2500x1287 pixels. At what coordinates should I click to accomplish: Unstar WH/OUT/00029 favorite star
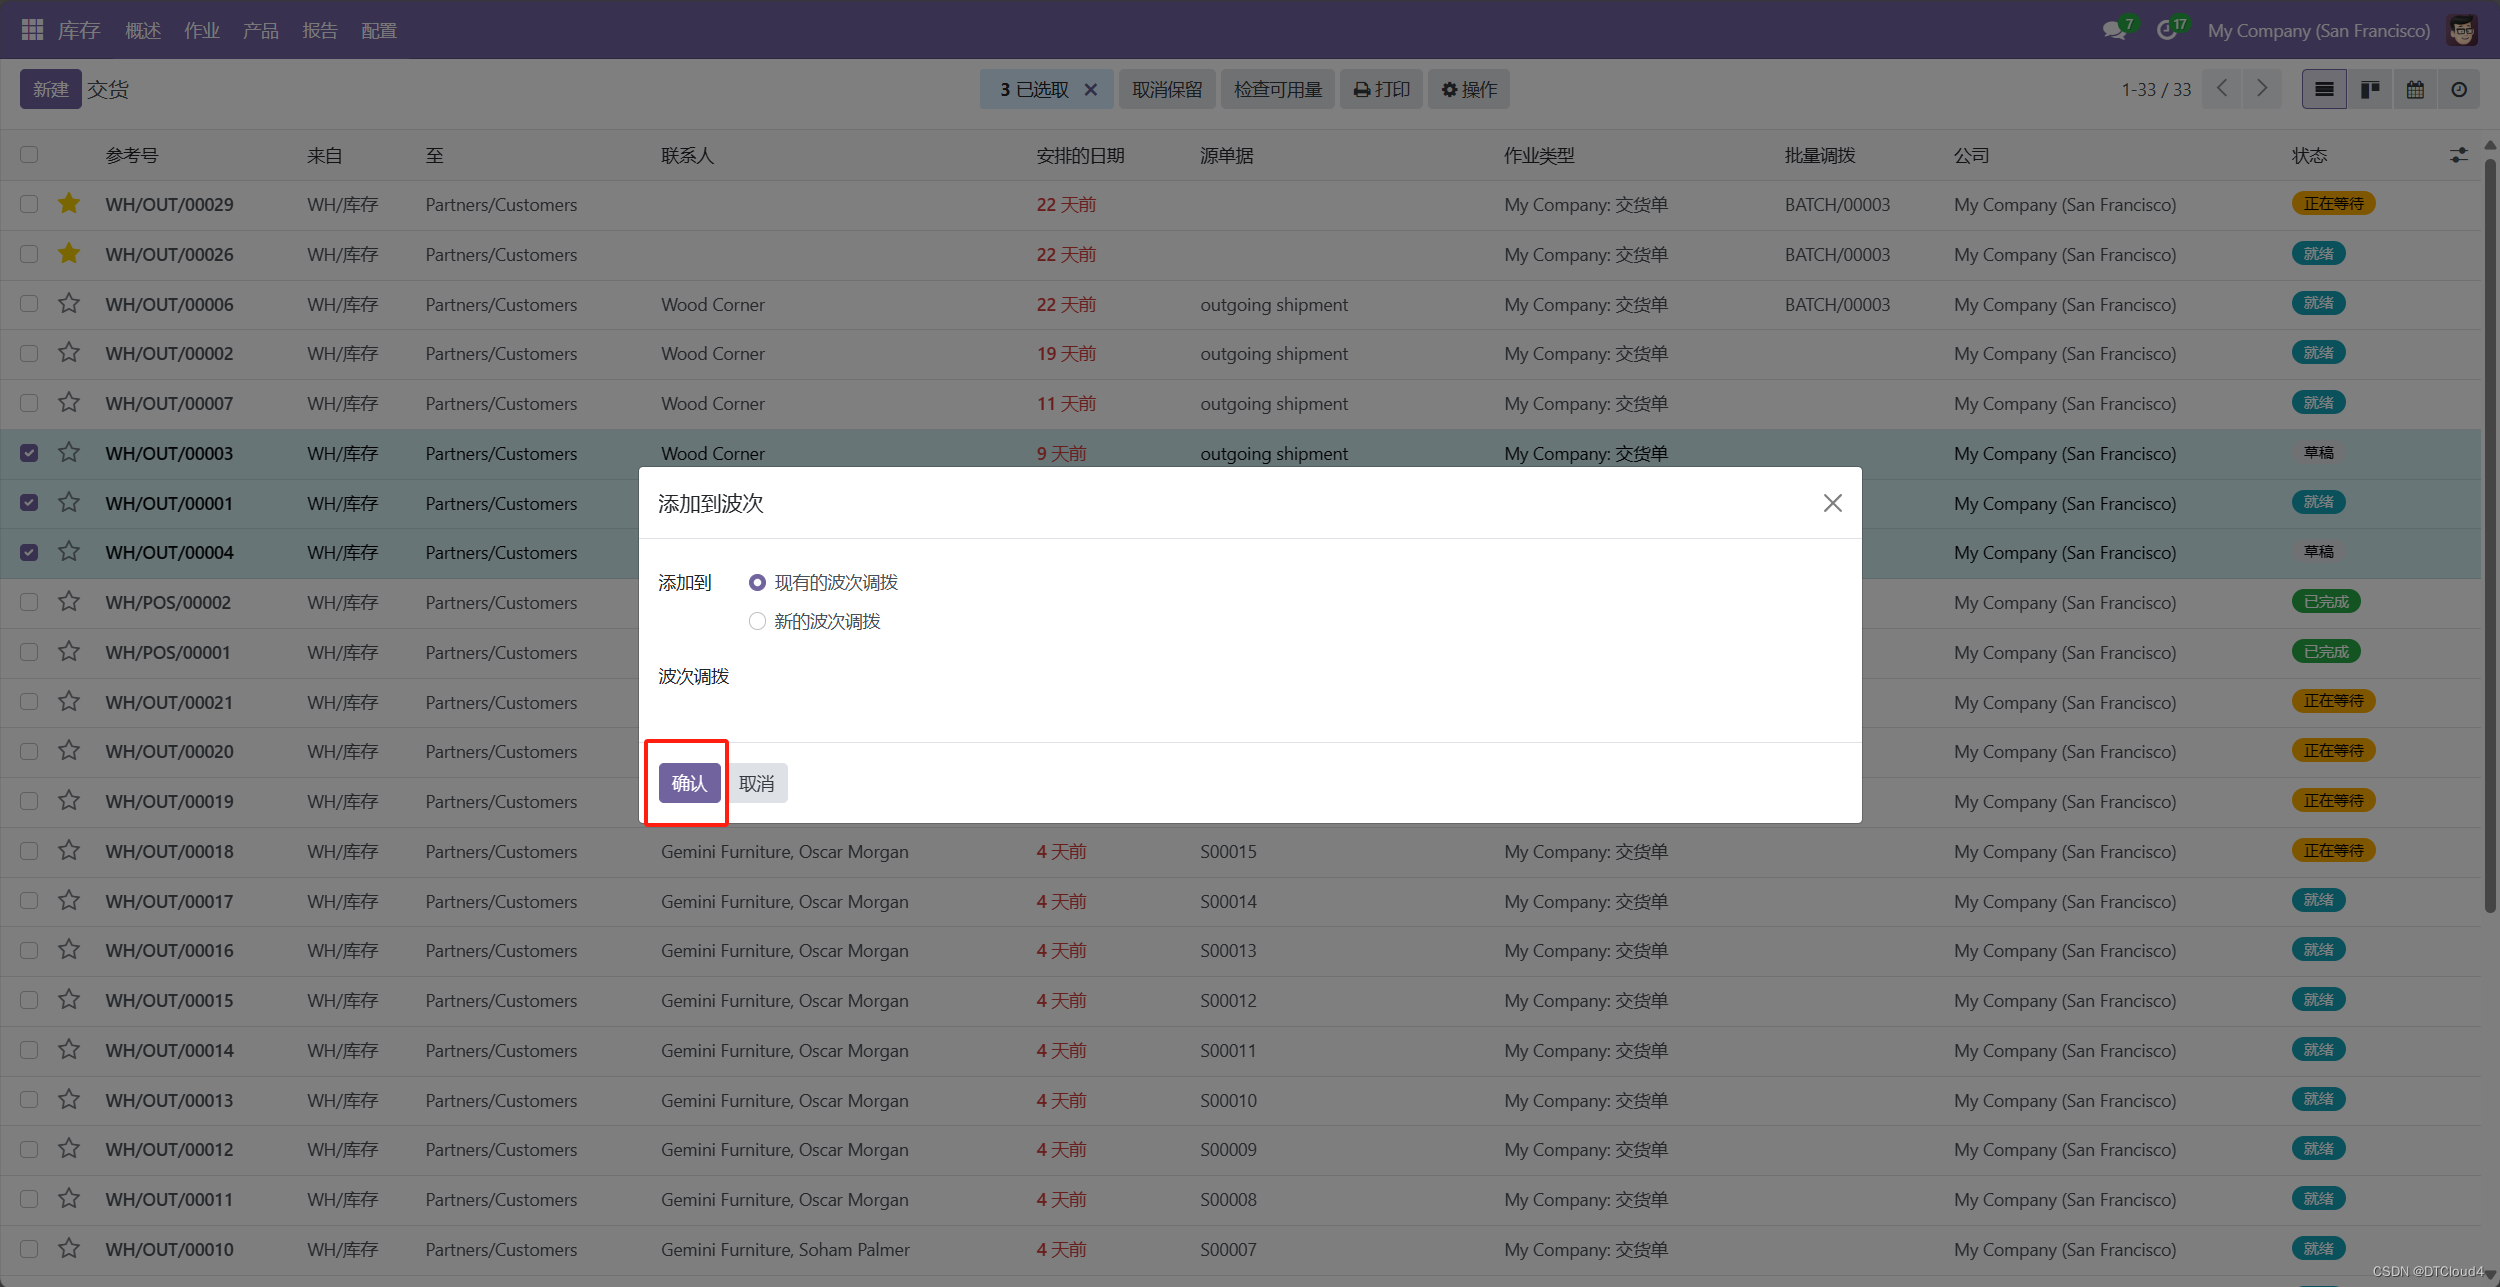(x=68, y=204)
